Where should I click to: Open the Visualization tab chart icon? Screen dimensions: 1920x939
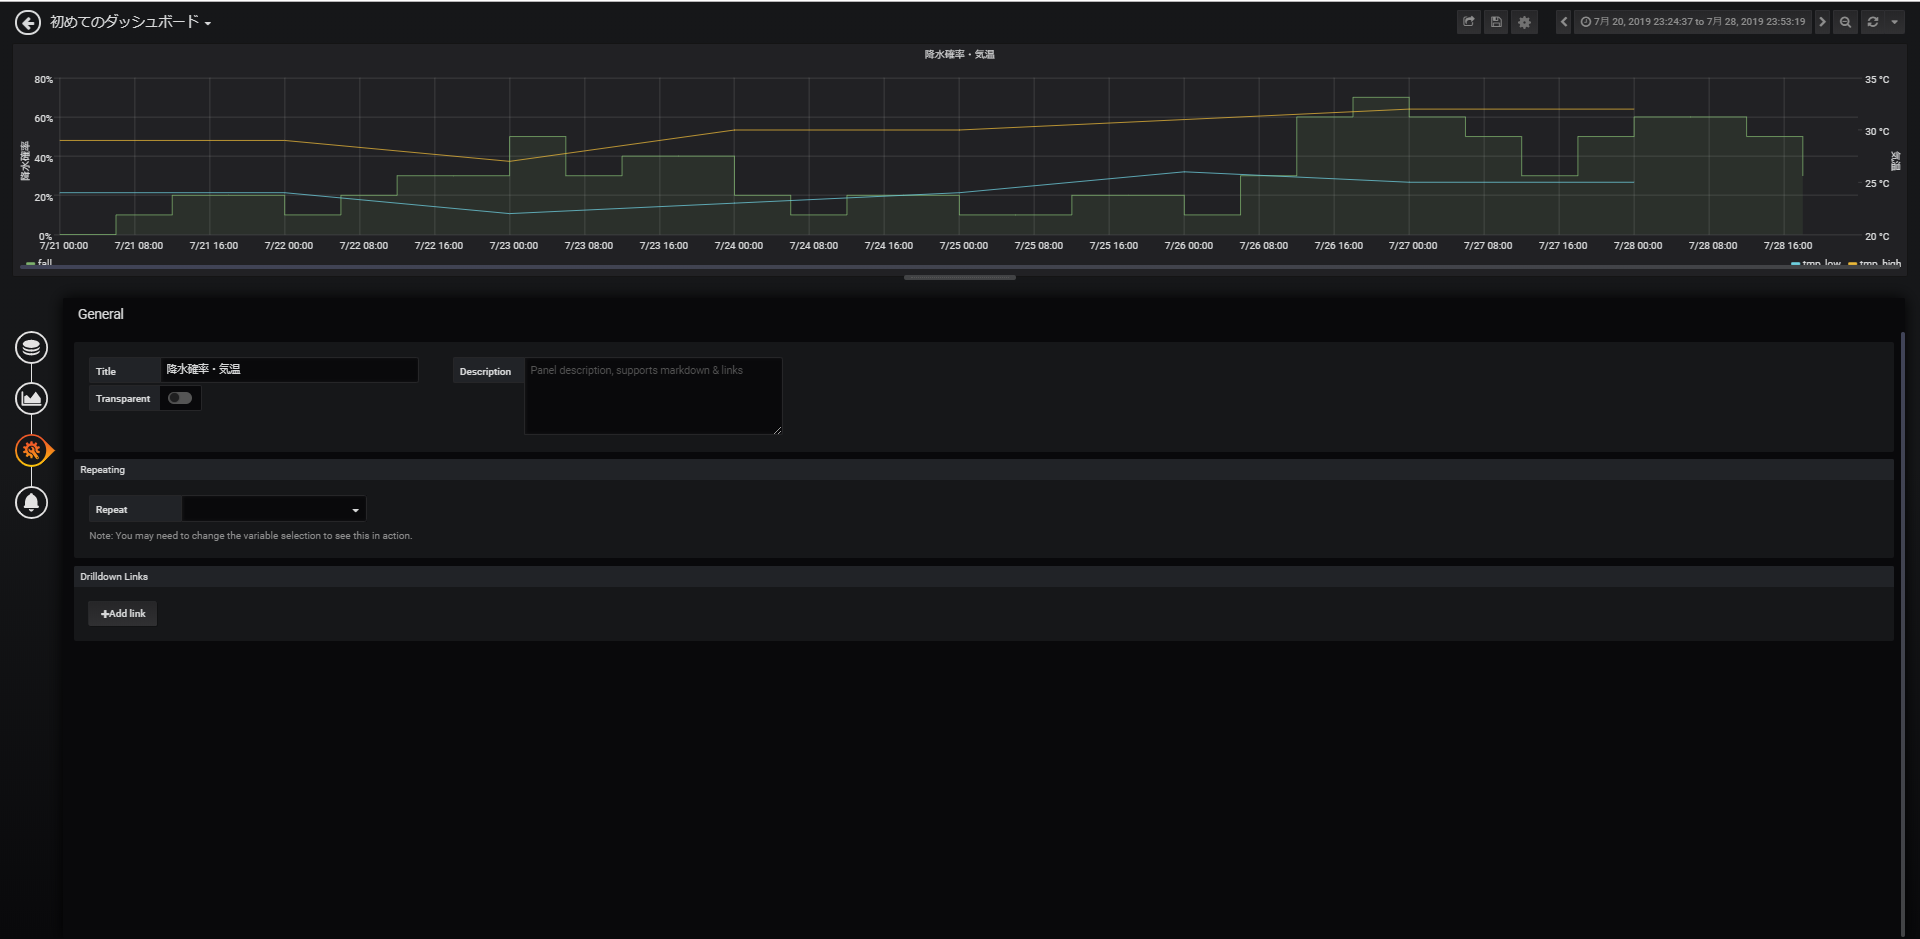(x=32, y=399)
